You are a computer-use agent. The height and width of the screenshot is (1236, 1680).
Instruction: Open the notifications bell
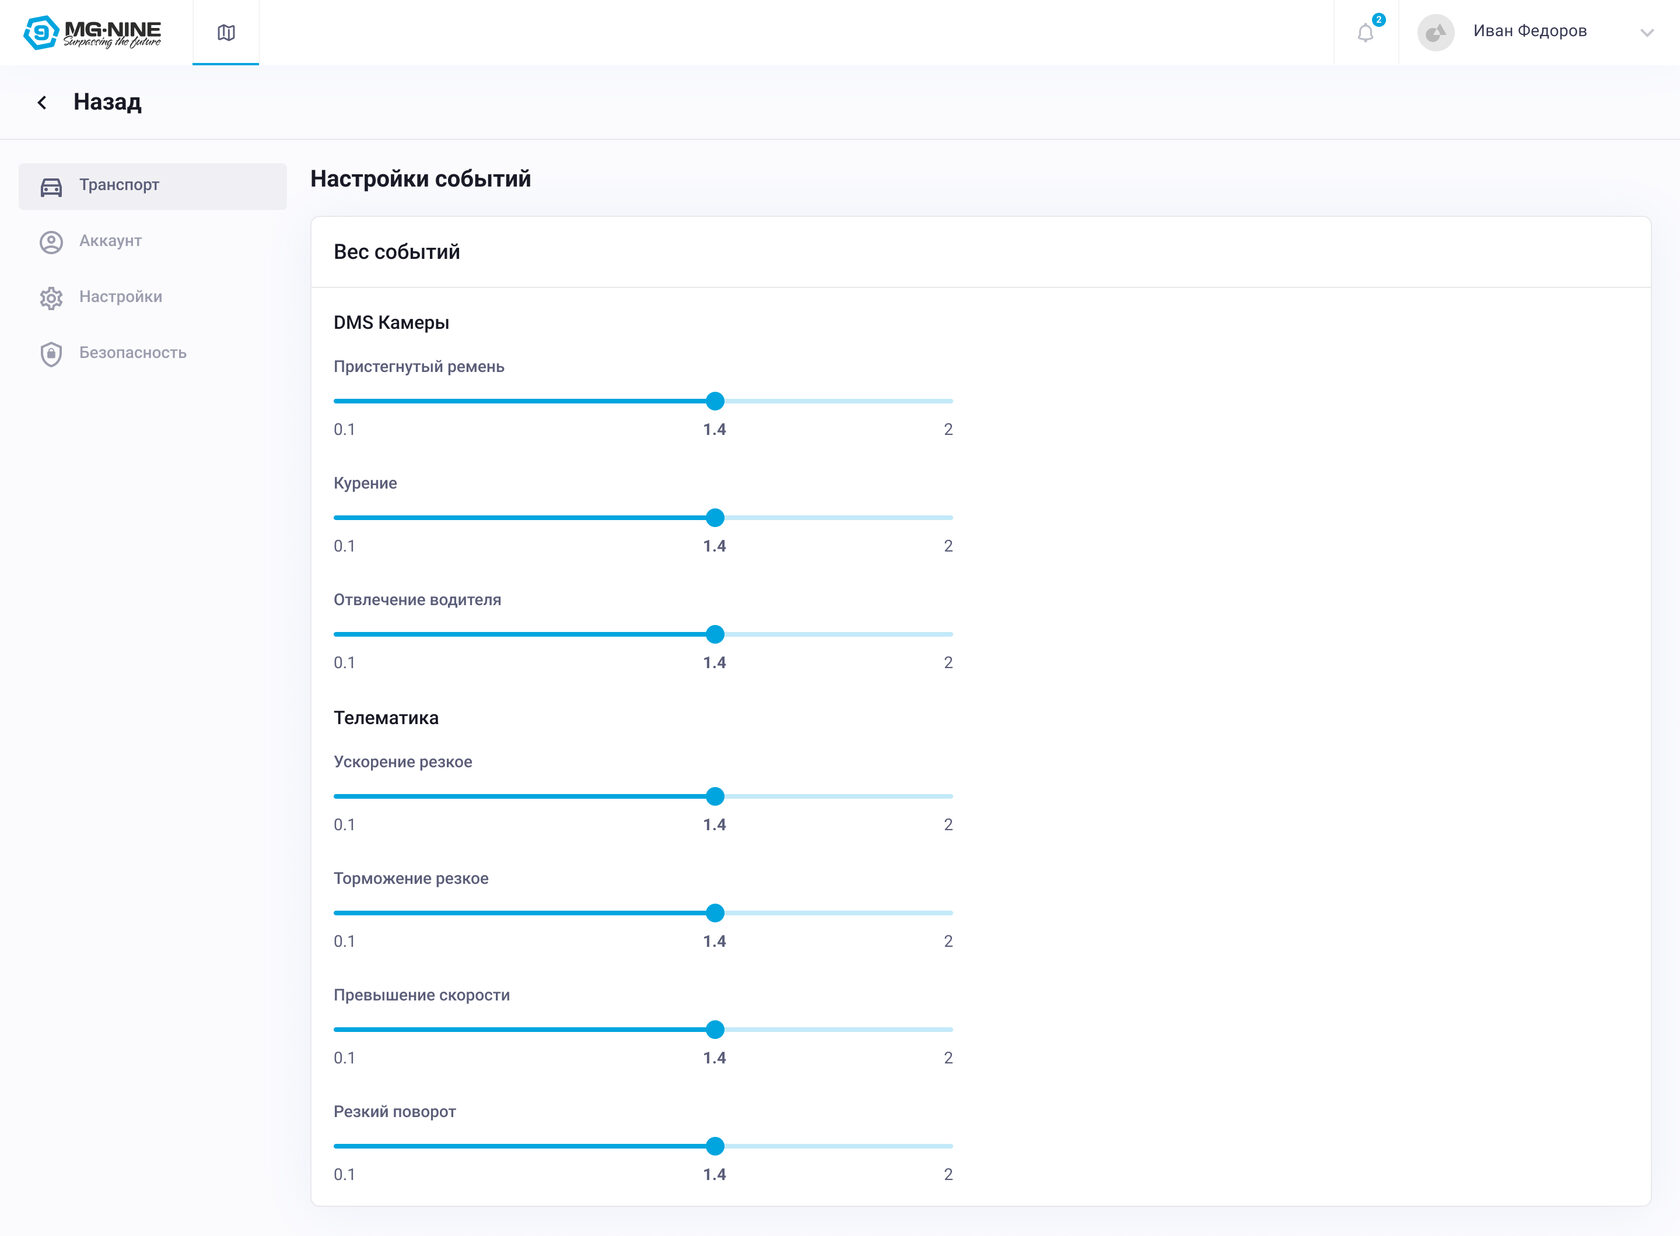pos(1366,33)
